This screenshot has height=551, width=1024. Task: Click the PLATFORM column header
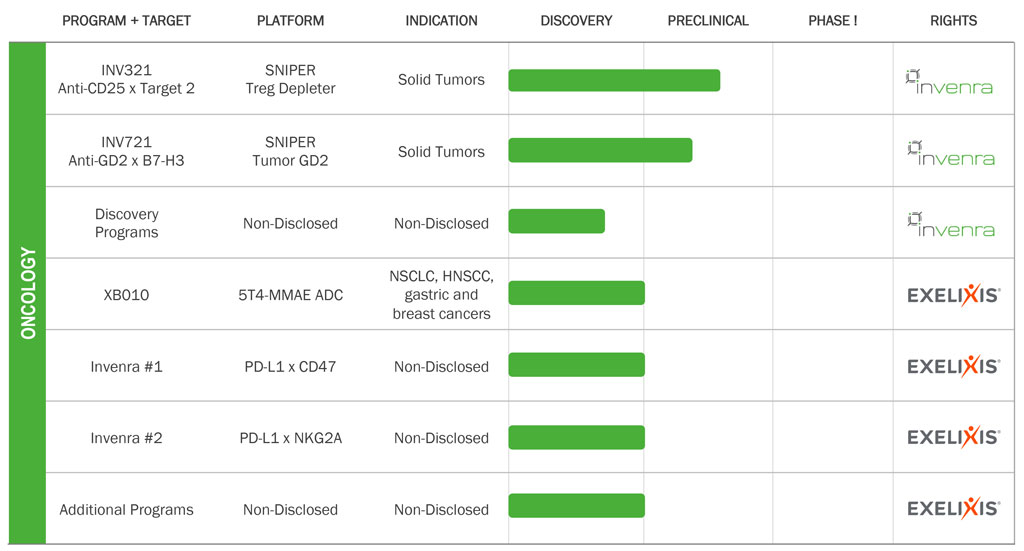(x=290, y=21)
